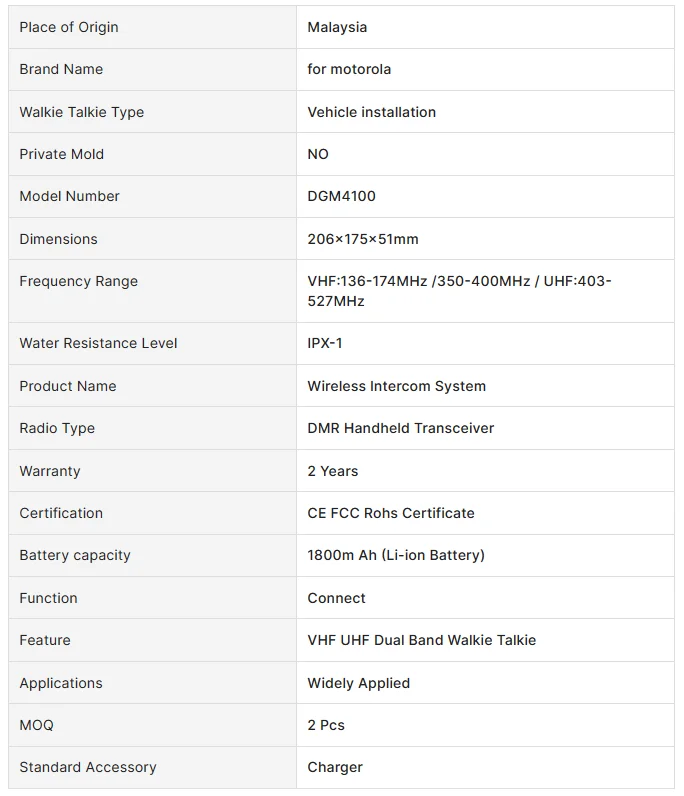Click the 2 Years warranty value
The height and width of the screenshot is (796, 684).
tap(332, 471)
